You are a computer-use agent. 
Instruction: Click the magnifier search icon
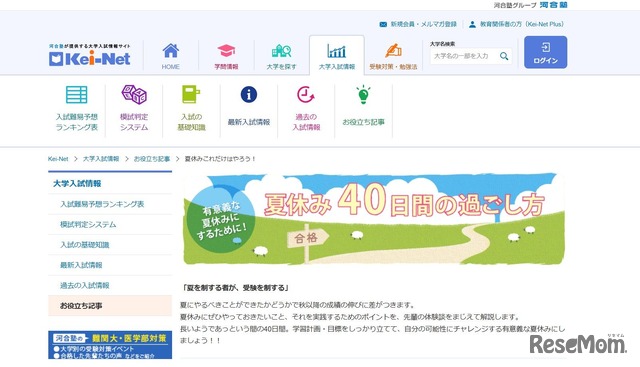click(x=504, y=56)
